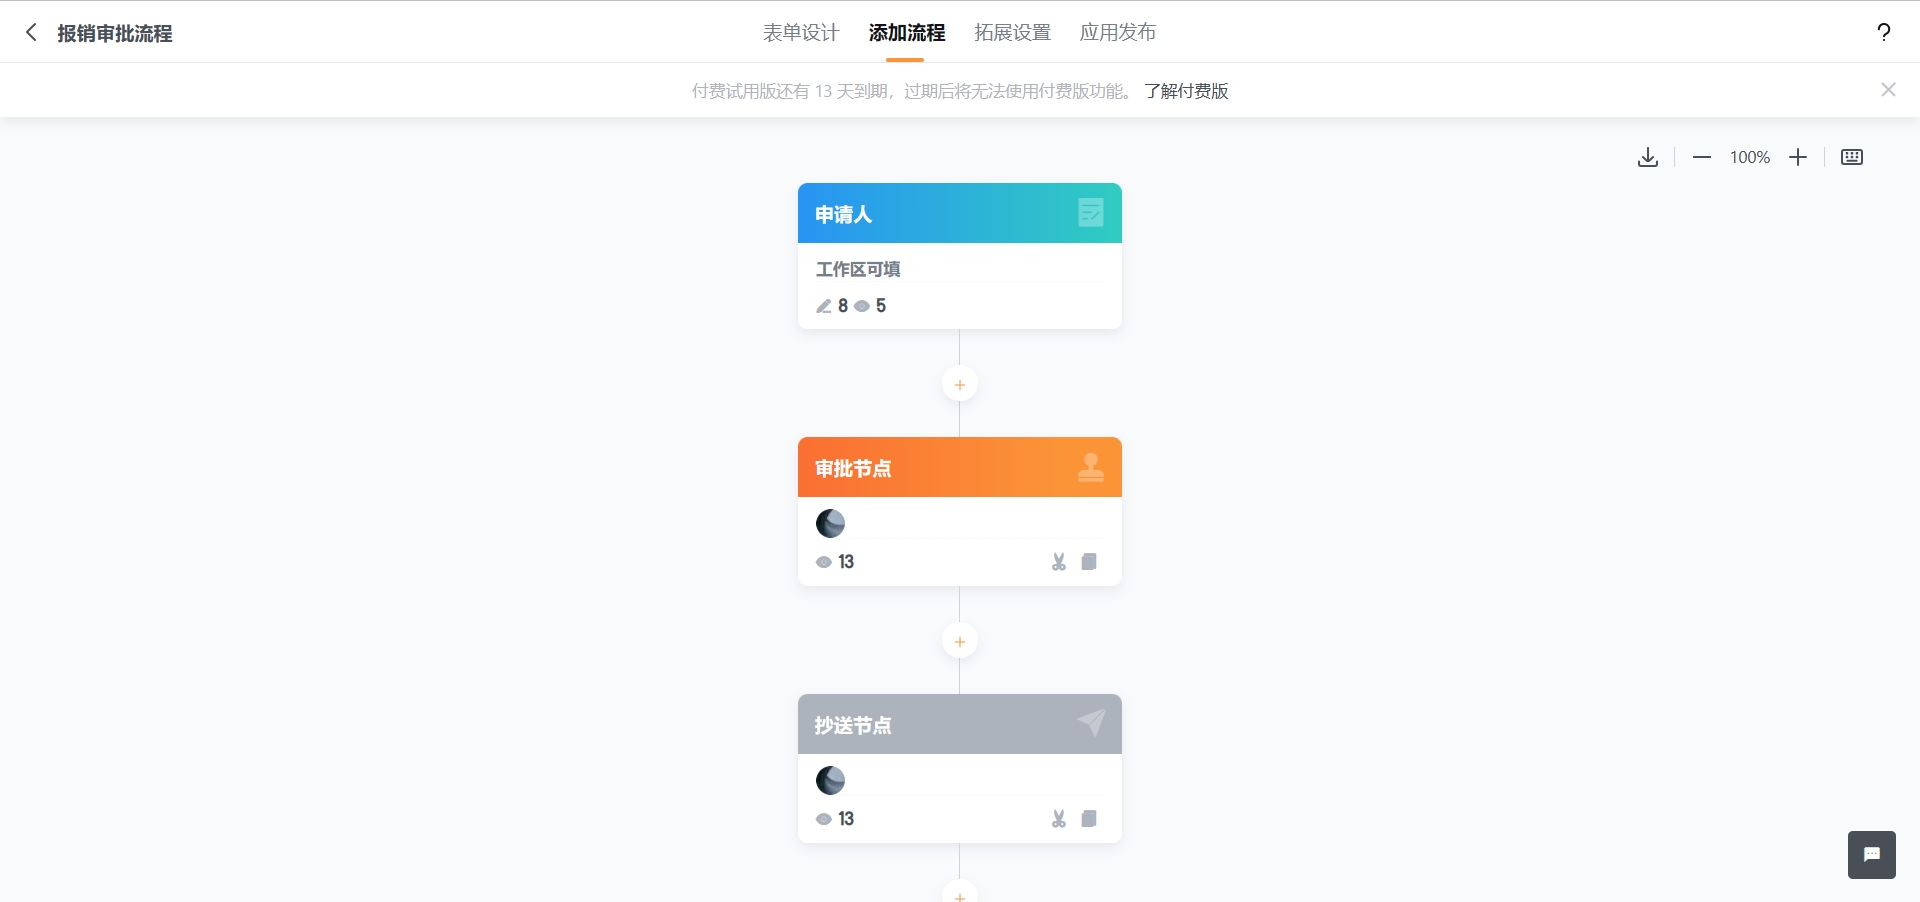This screenshot has height=902, width=1920.
Task: Click the 报销审批流程 title
Action: tap(115, 33)
